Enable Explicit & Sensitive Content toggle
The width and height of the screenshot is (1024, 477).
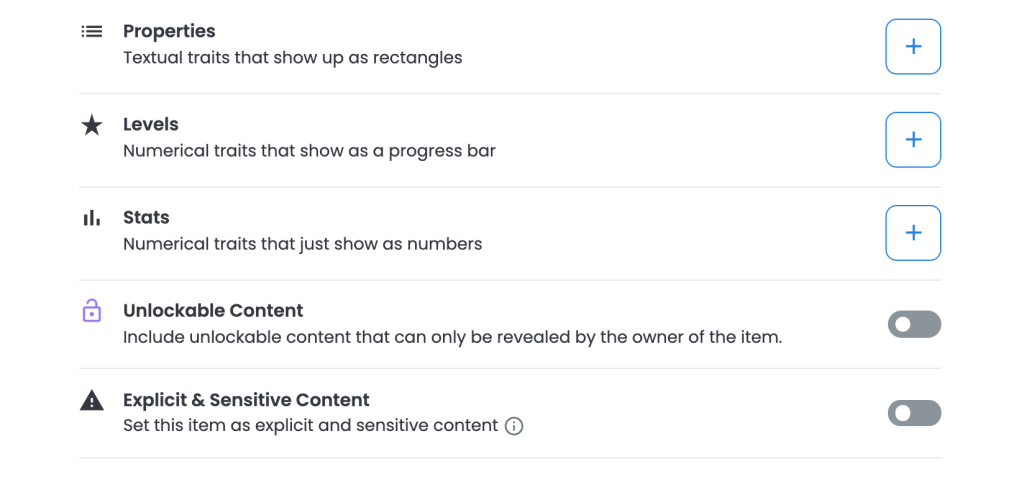(x=914, y=413)
